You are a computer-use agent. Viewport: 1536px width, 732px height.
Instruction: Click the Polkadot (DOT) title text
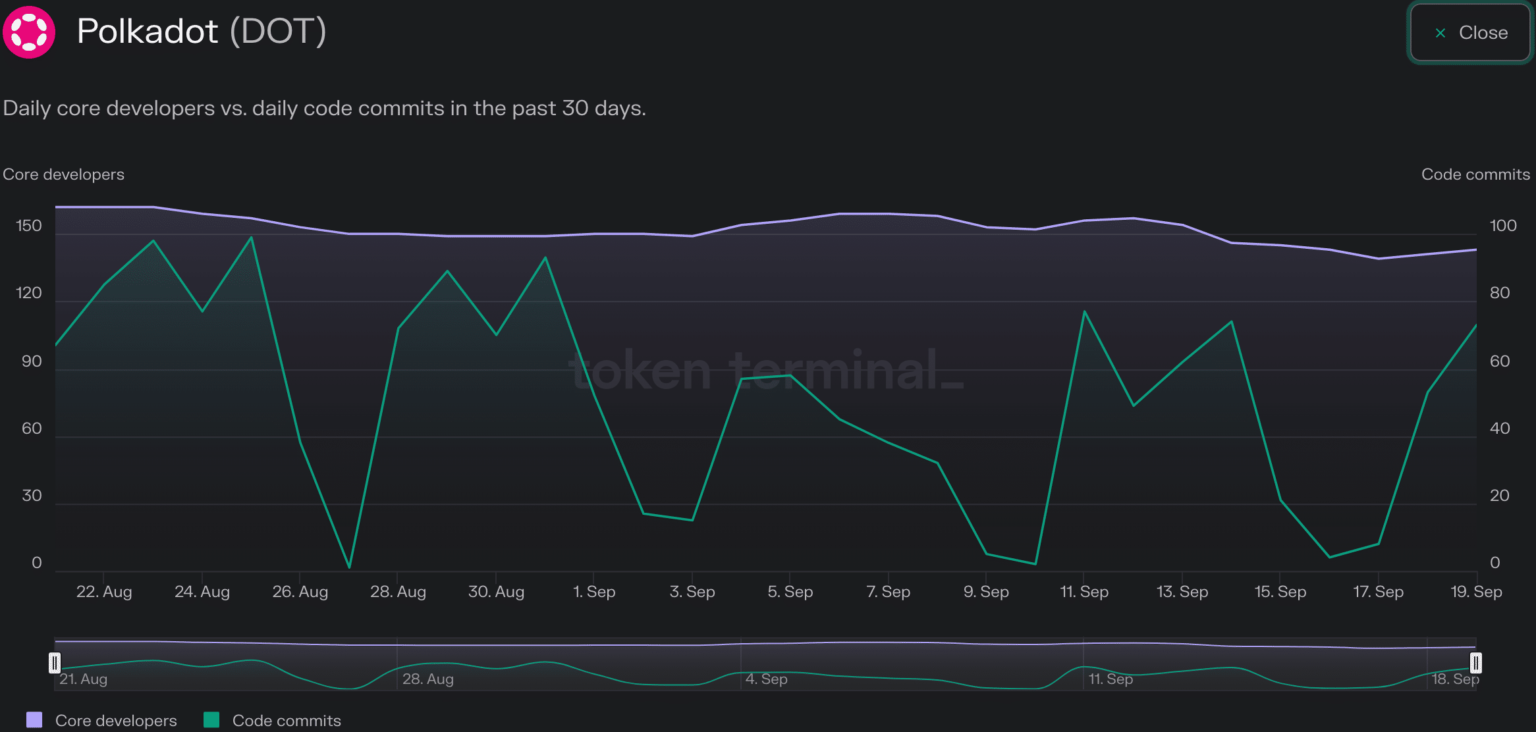[x=201, y=32]
